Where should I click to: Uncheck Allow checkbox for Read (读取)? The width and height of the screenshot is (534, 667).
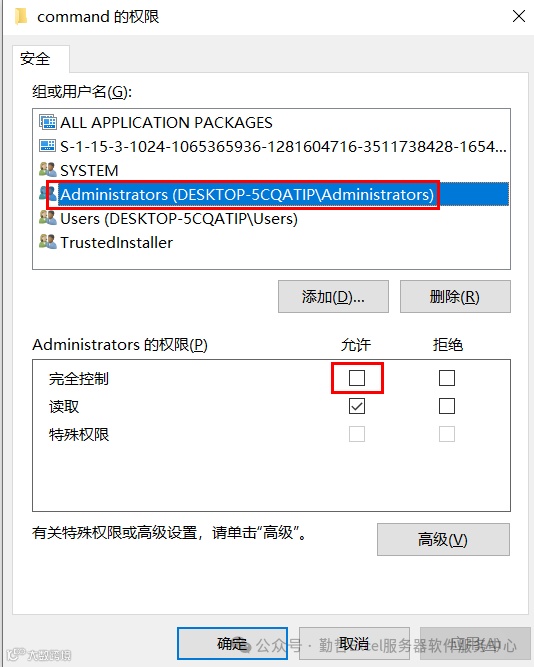coord(357,406)
